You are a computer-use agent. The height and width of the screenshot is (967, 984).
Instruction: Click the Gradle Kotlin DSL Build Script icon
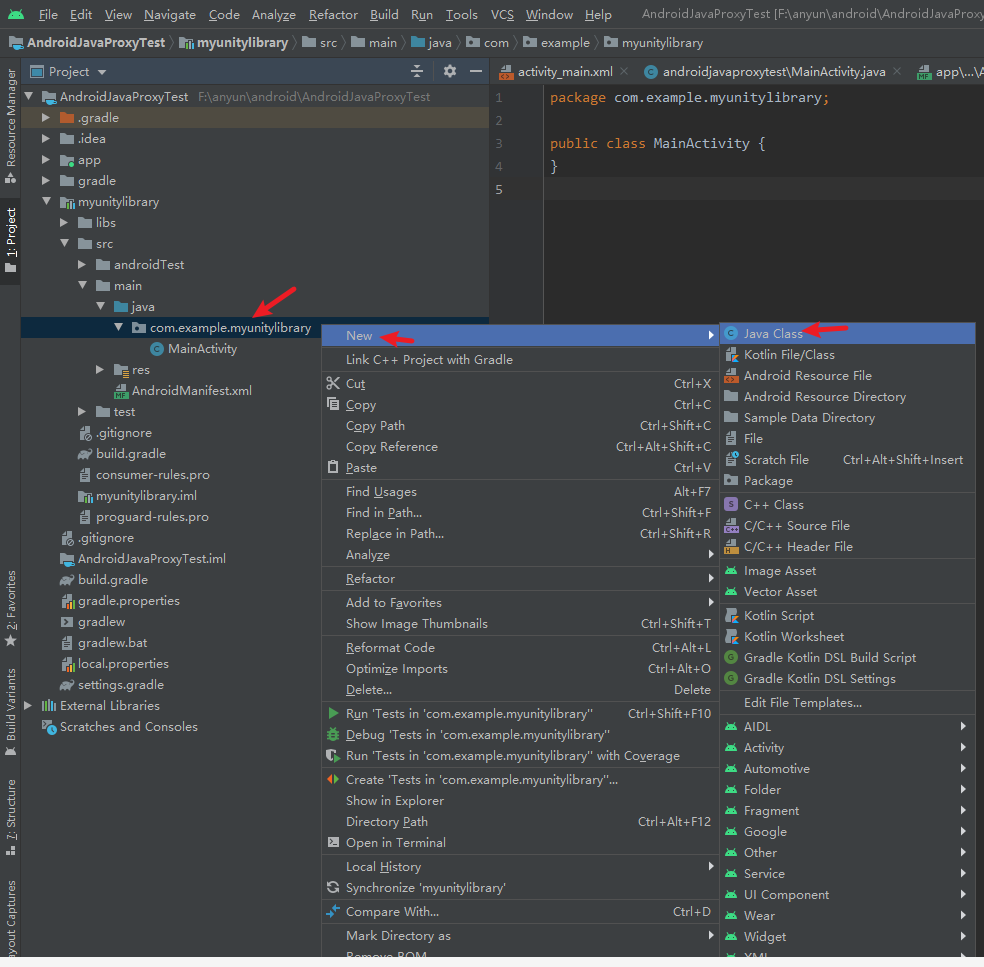click(x=731, y=657)
